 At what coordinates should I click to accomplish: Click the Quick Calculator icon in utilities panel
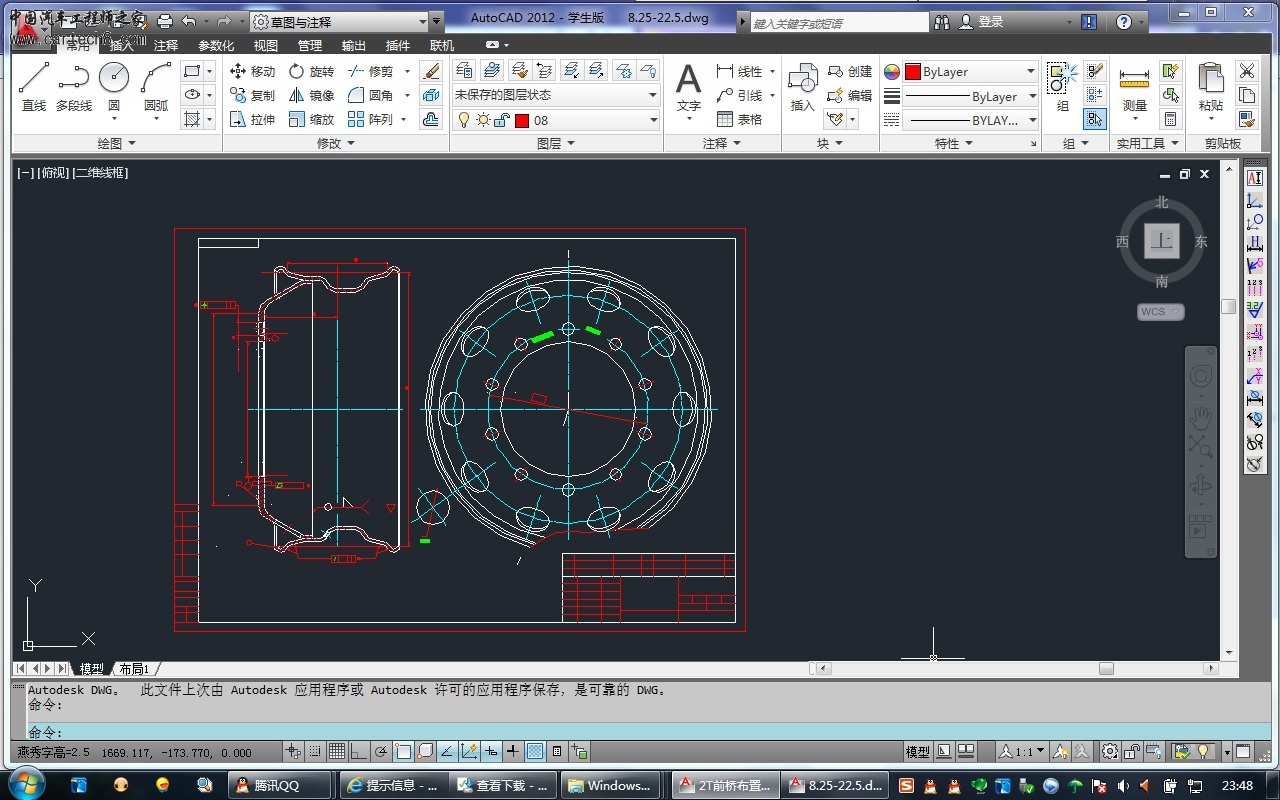[1170, 119]
